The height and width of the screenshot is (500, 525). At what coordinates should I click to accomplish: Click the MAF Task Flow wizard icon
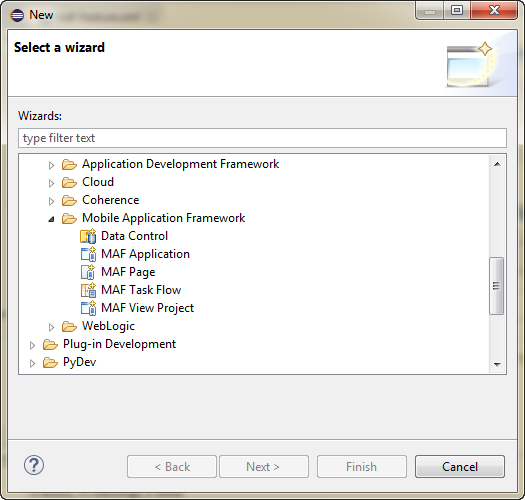88,290
